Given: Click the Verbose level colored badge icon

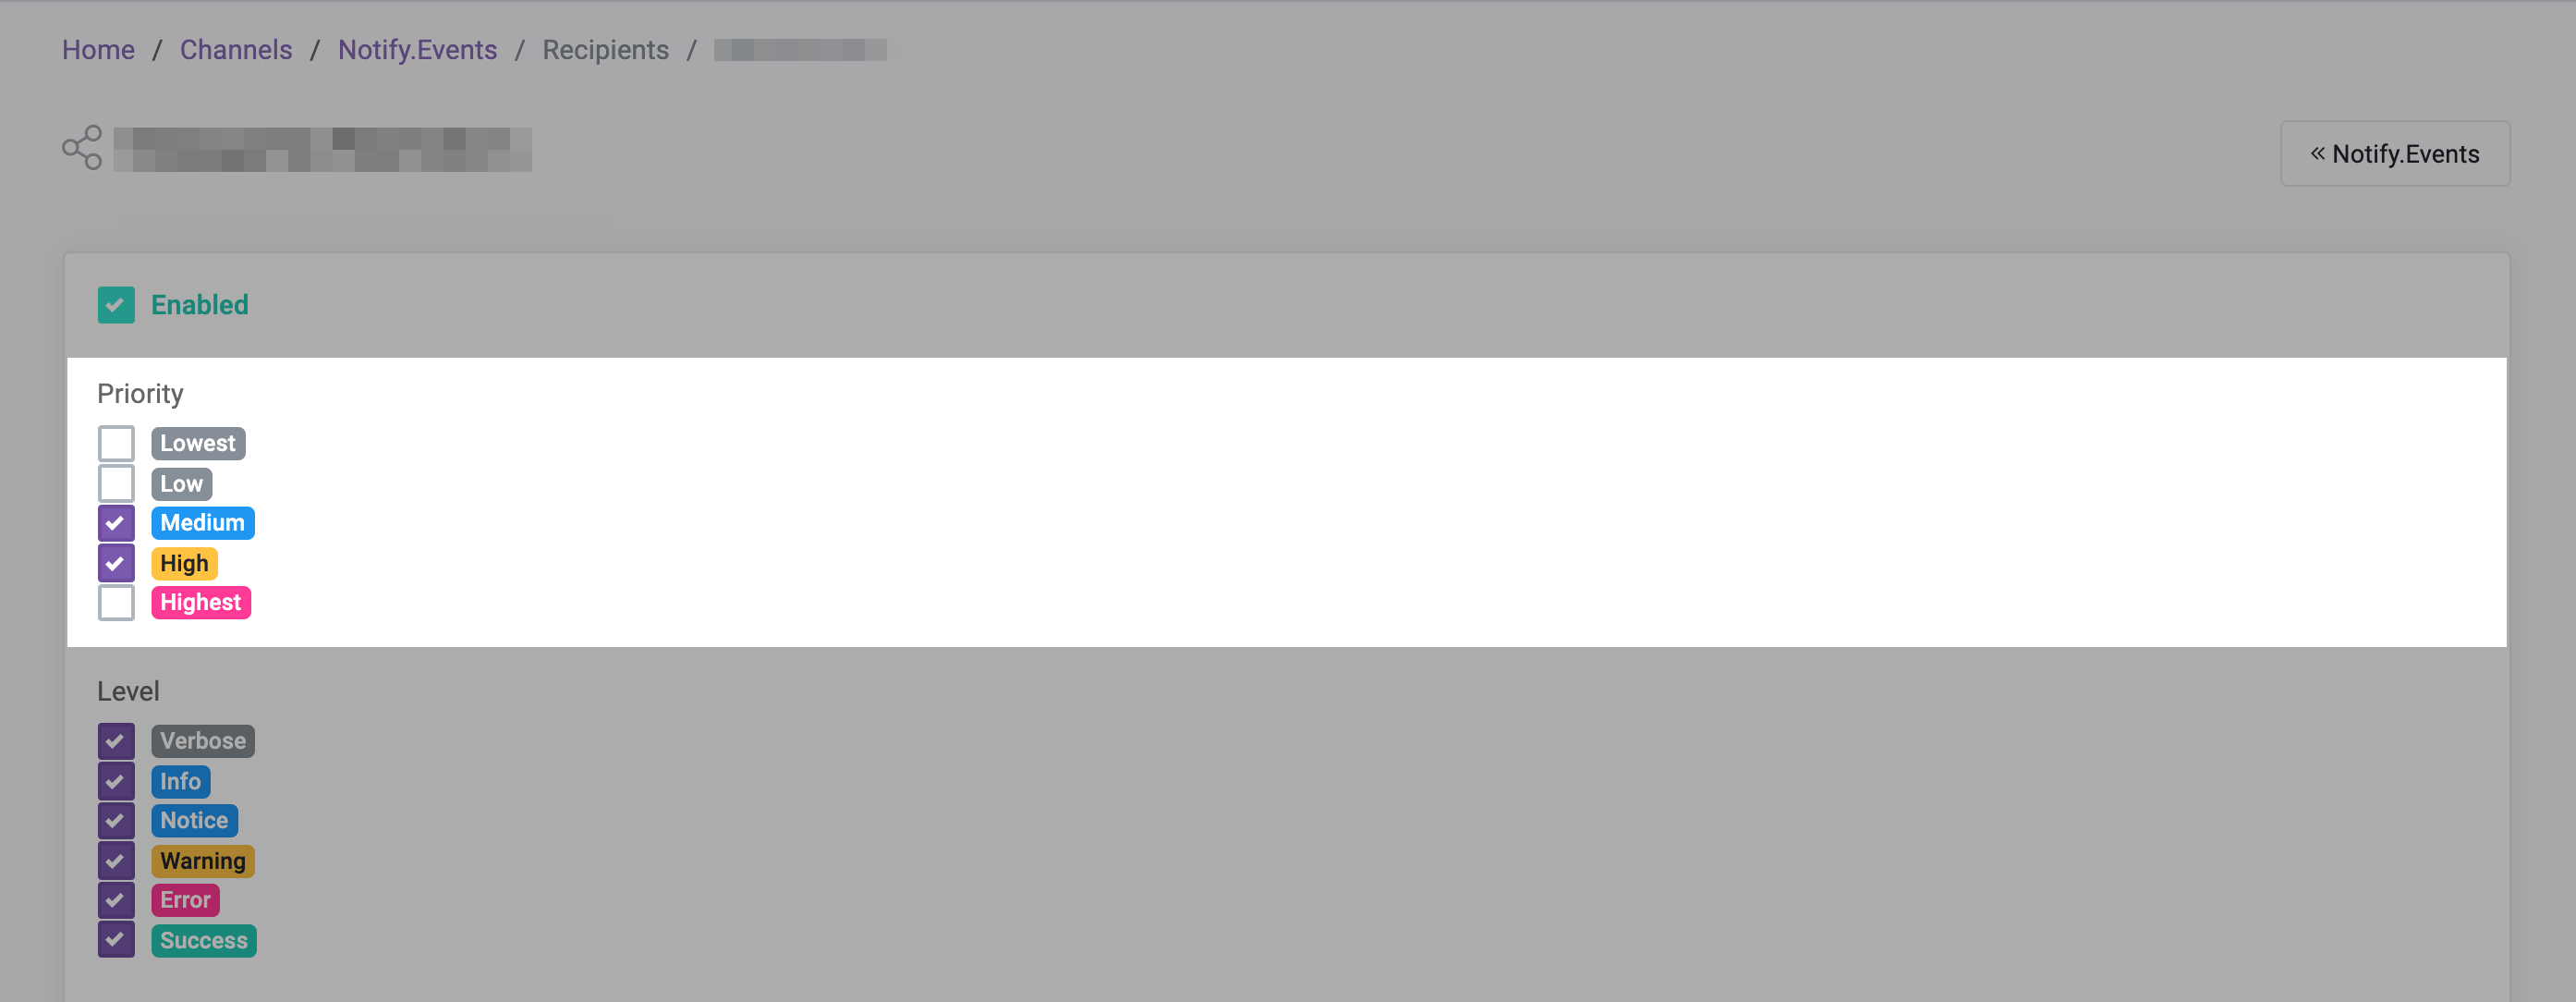Looking at the screenshot, I should tap(200, 739).
